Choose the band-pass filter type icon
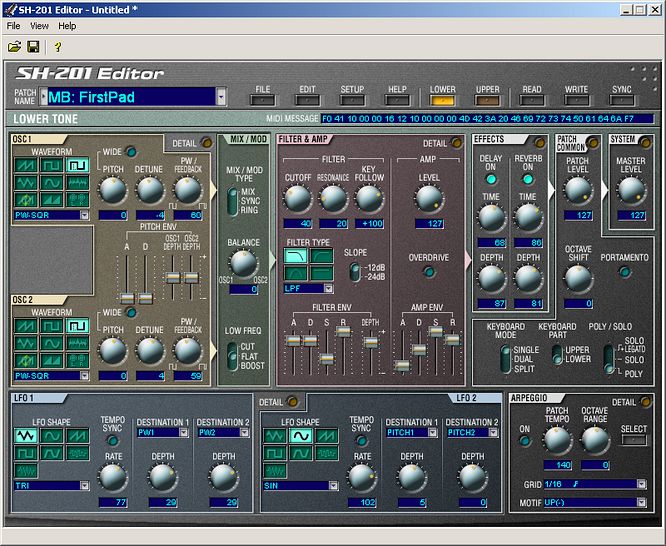This screenshot has height=546, width=666. [296, 273]
